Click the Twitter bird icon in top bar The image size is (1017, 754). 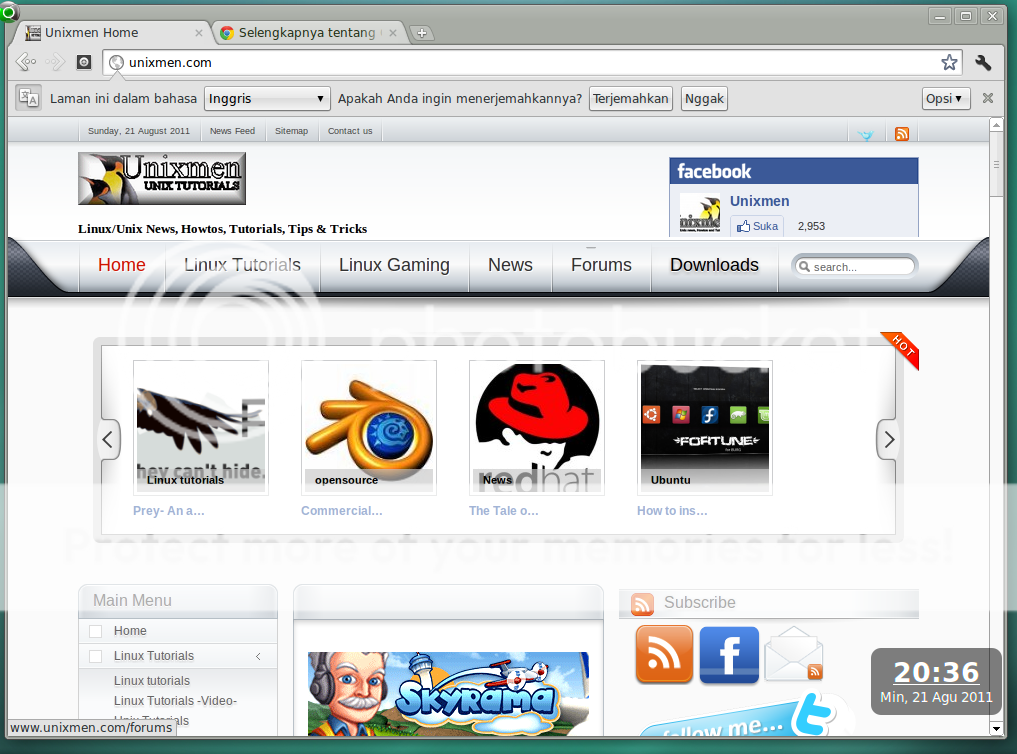coord(865,134)
